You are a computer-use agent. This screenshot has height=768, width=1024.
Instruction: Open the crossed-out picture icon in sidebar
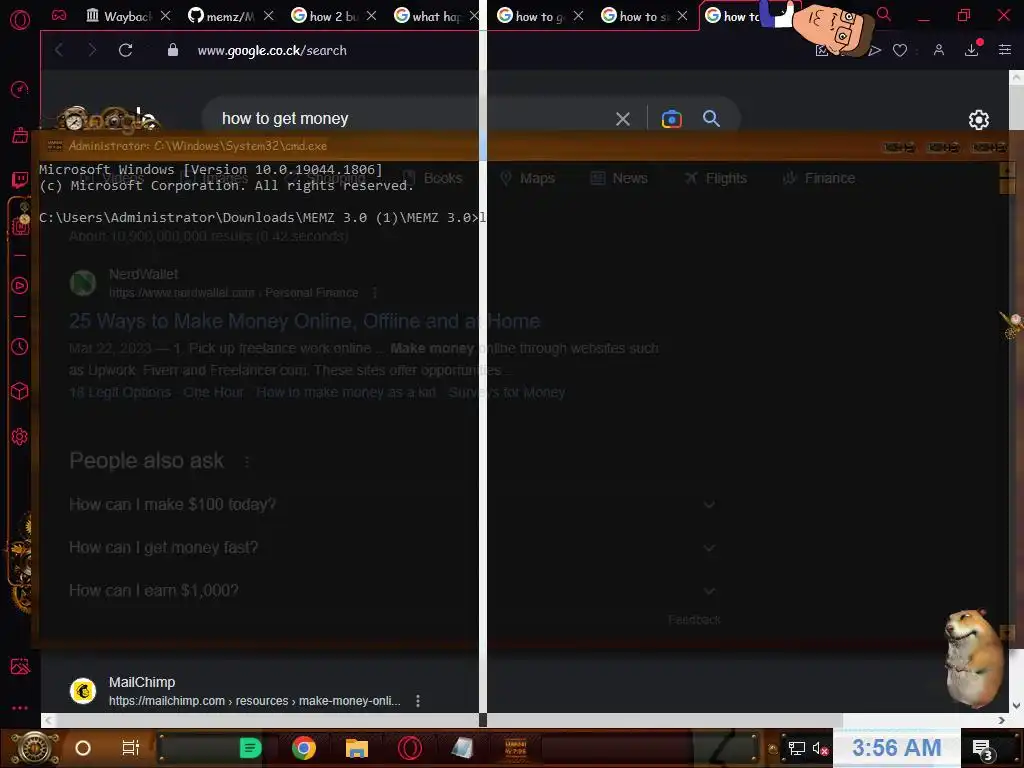tap(20, 666)
